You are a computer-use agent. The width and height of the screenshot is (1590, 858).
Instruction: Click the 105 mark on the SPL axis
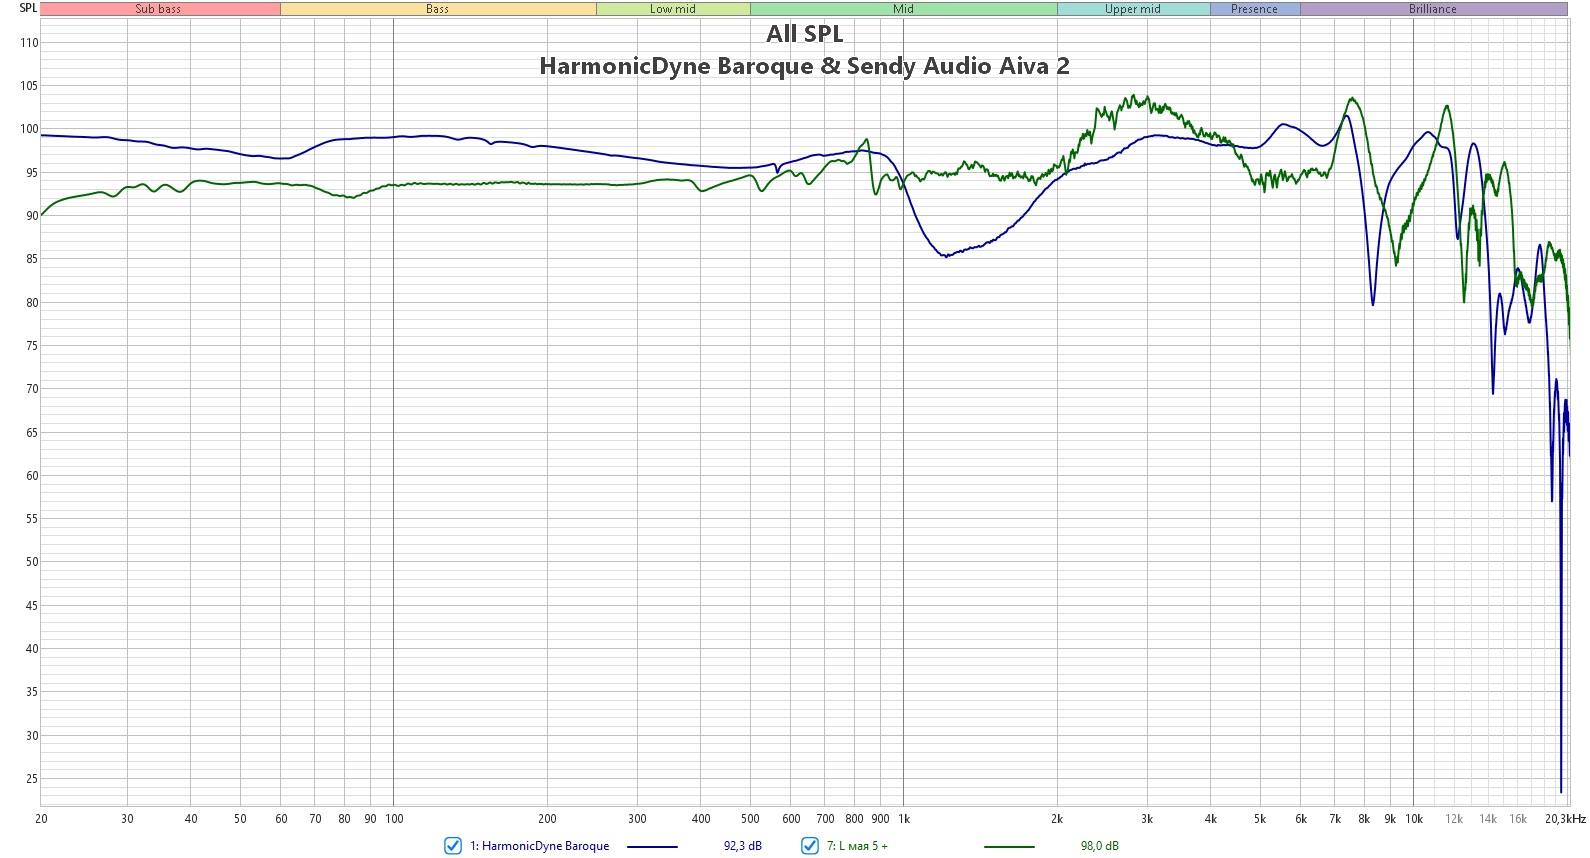[x=29, y=86]
